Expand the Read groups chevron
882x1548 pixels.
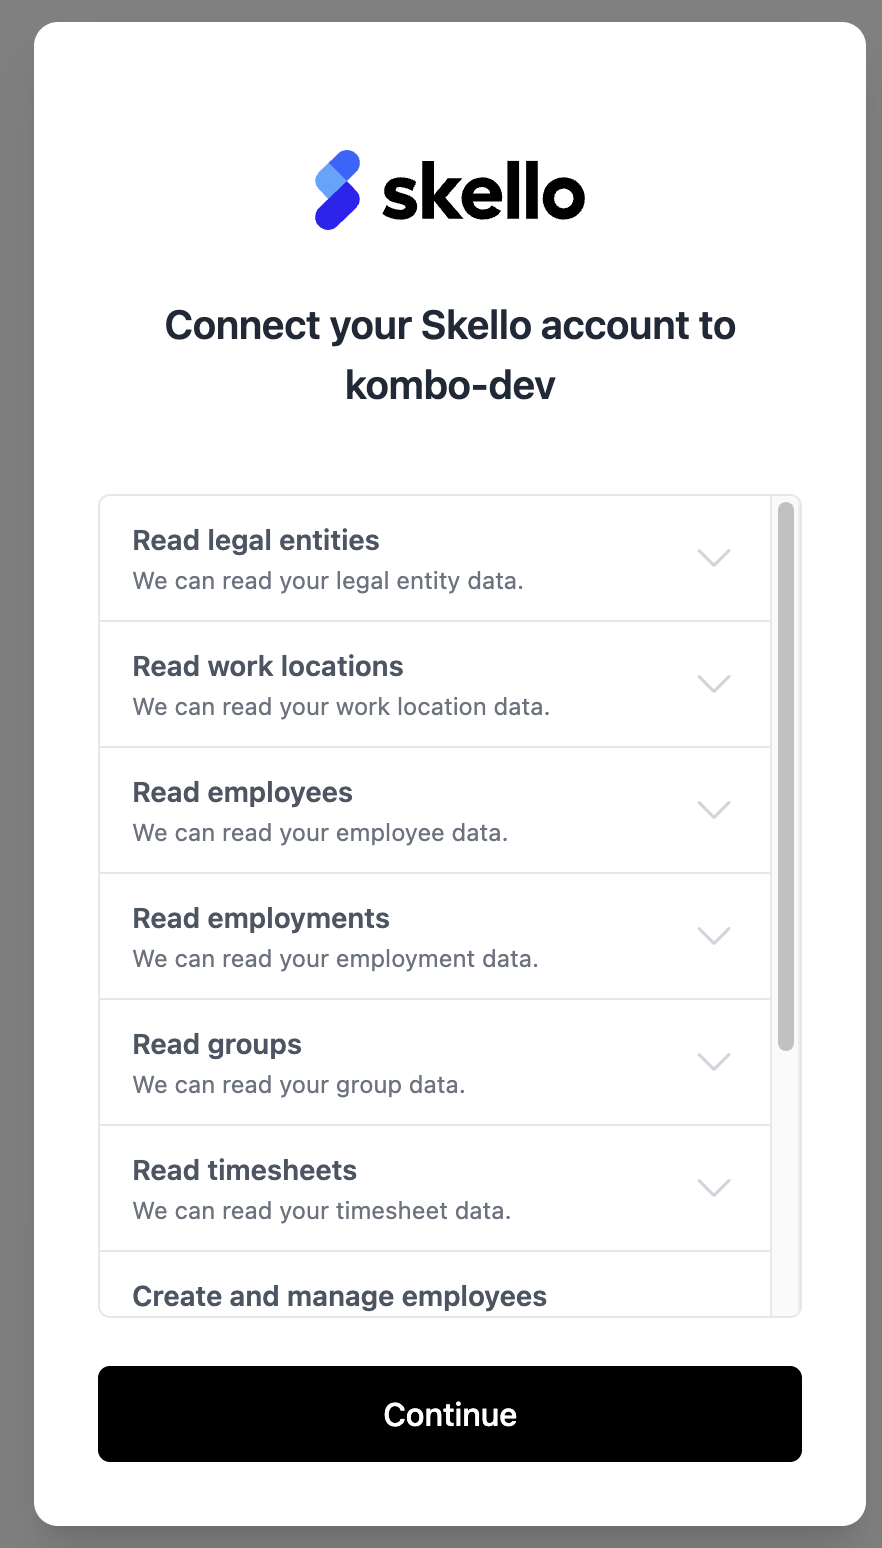pos(714,1062)
